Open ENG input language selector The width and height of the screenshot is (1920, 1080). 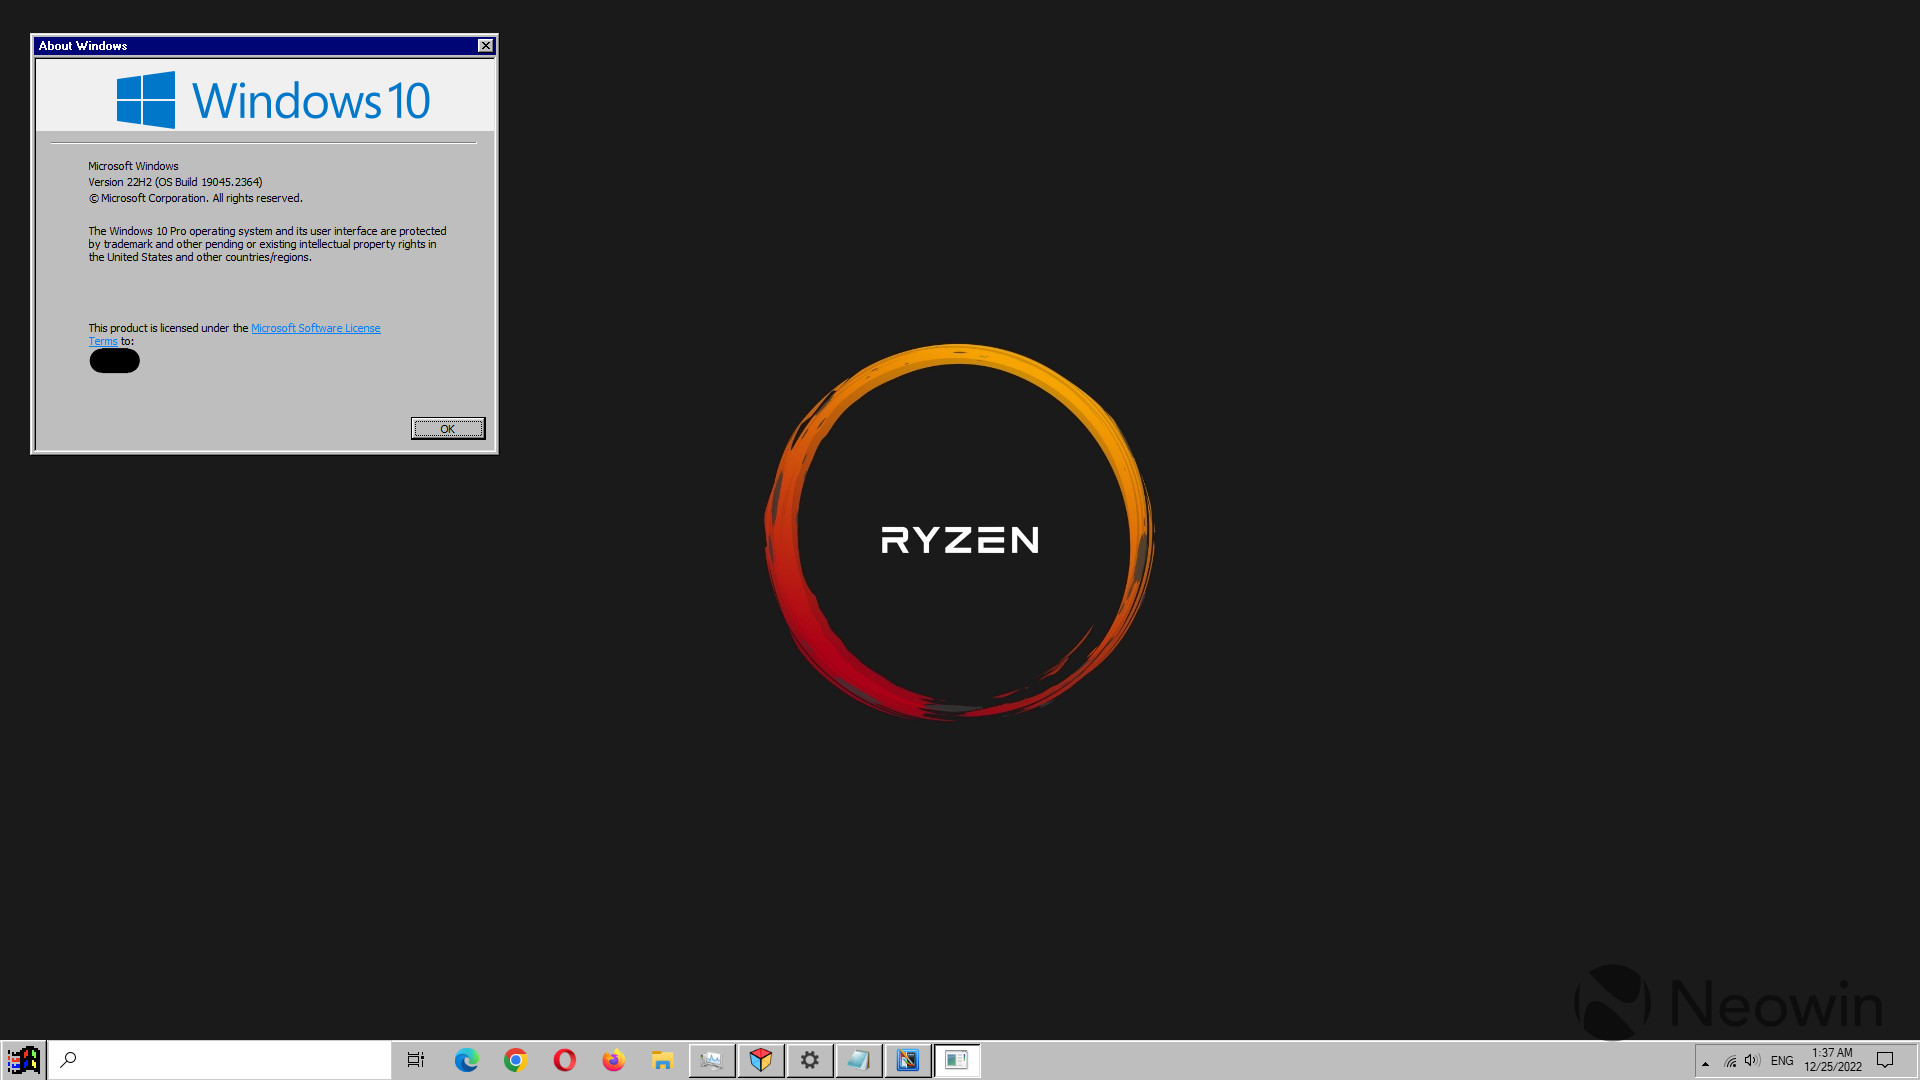coord(1782,1061)
